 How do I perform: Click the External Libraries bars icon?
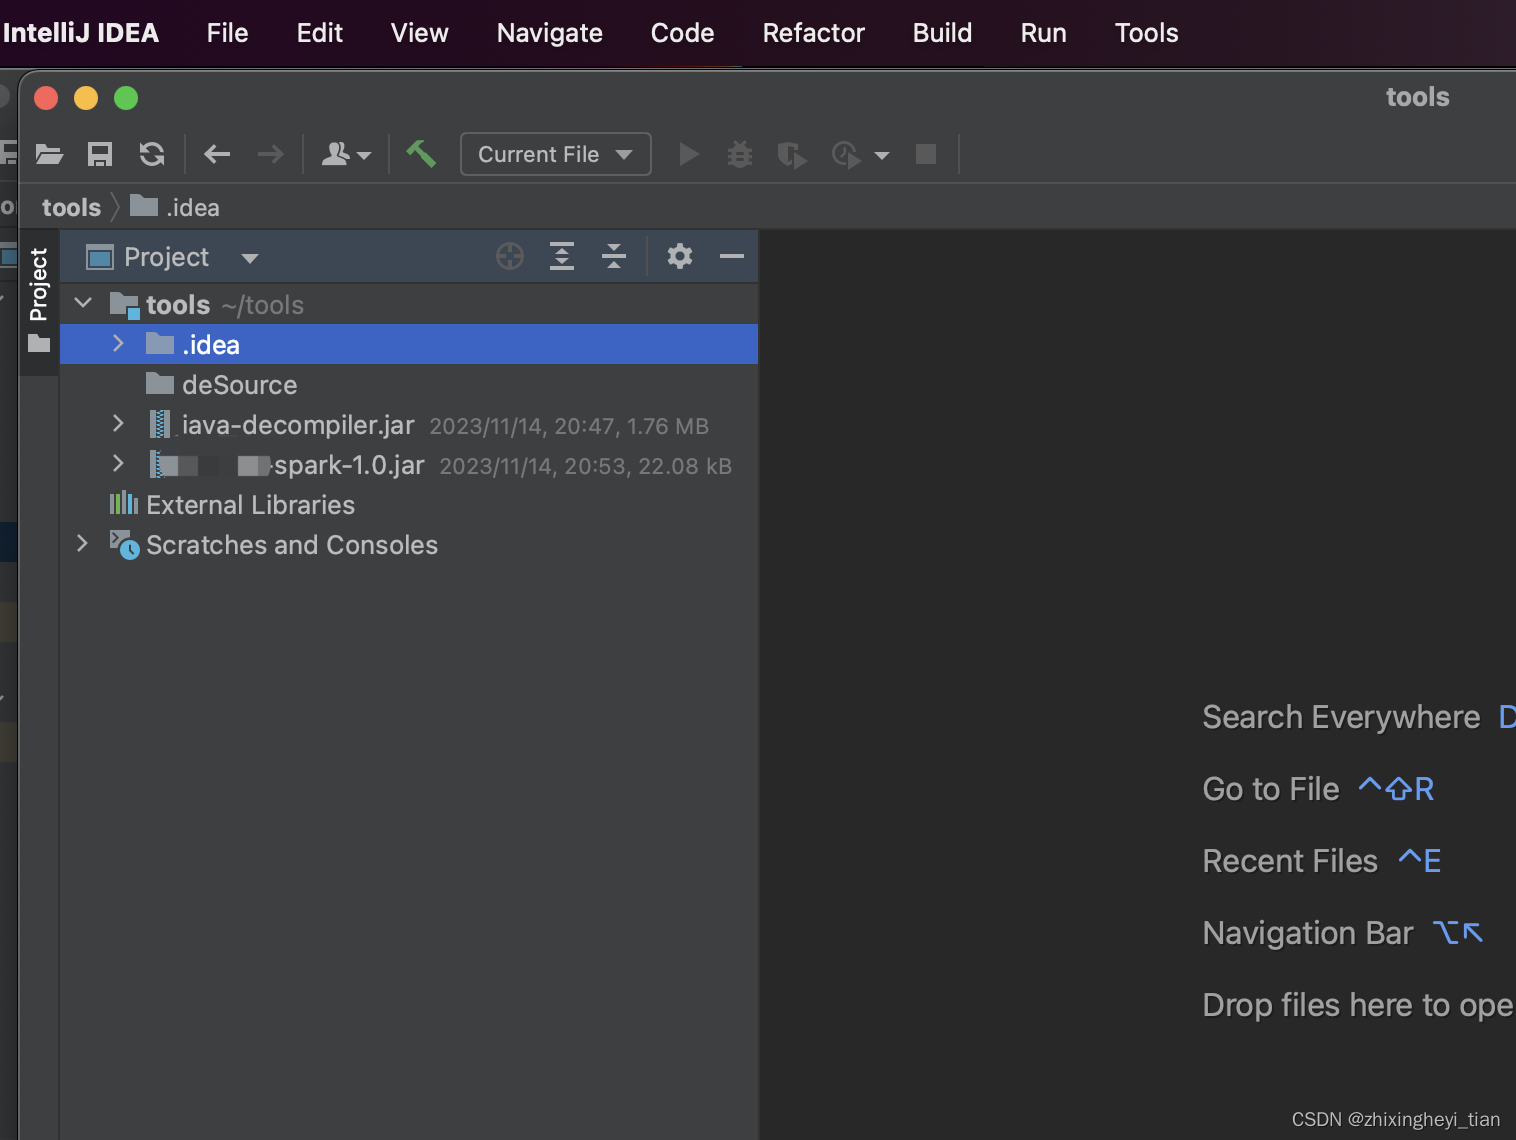click(x=124, y=503)
